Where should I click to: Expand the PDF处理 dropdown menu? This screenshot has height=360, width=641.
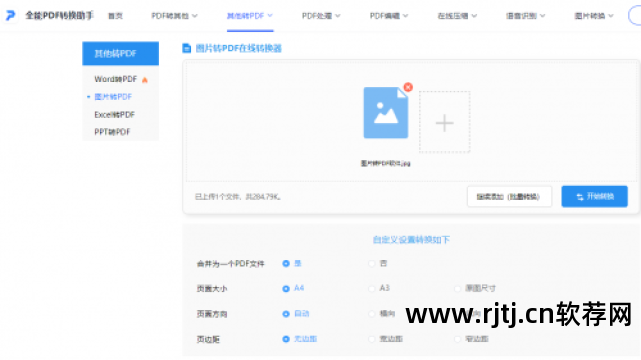(x=321, y=16)
